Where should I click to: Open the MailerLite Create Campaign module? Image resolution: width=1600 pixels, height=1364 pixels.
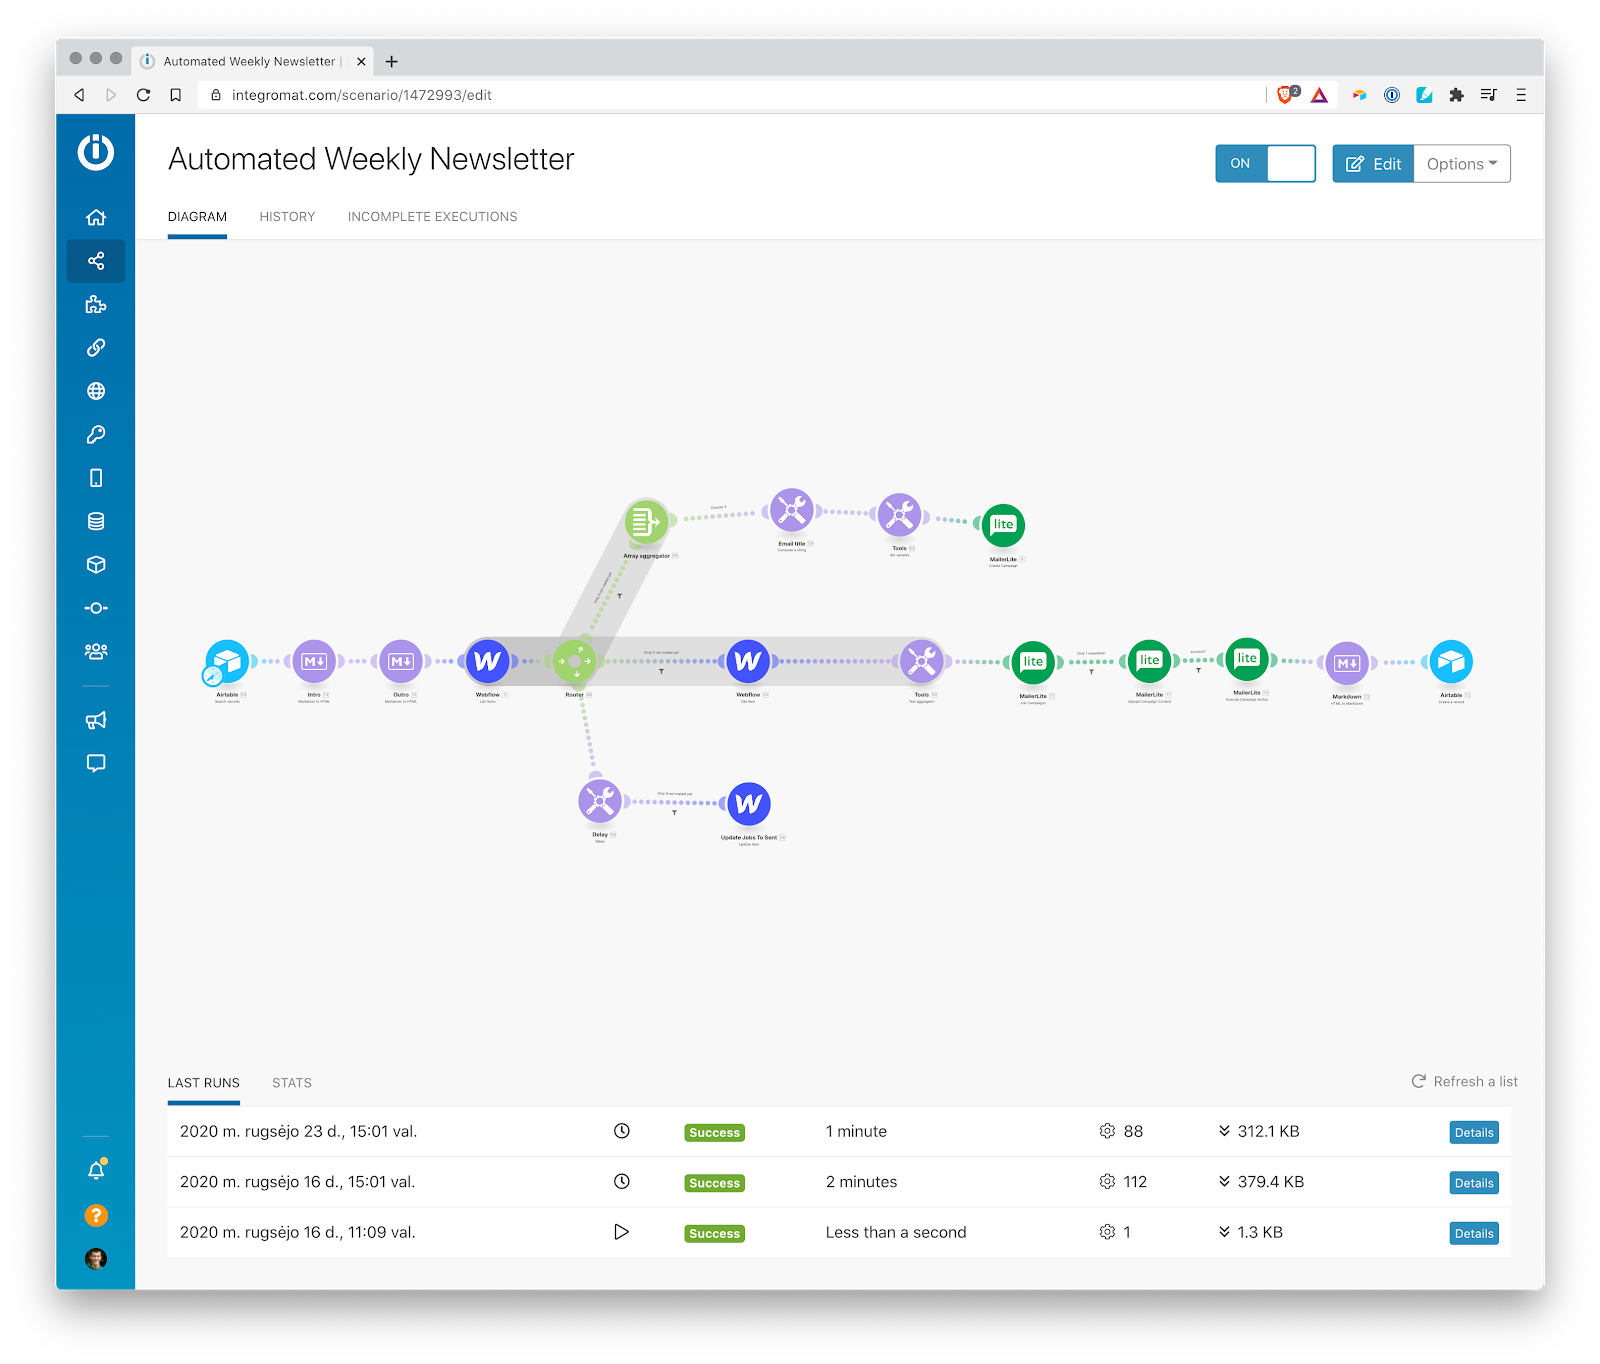coord(1003,525)
